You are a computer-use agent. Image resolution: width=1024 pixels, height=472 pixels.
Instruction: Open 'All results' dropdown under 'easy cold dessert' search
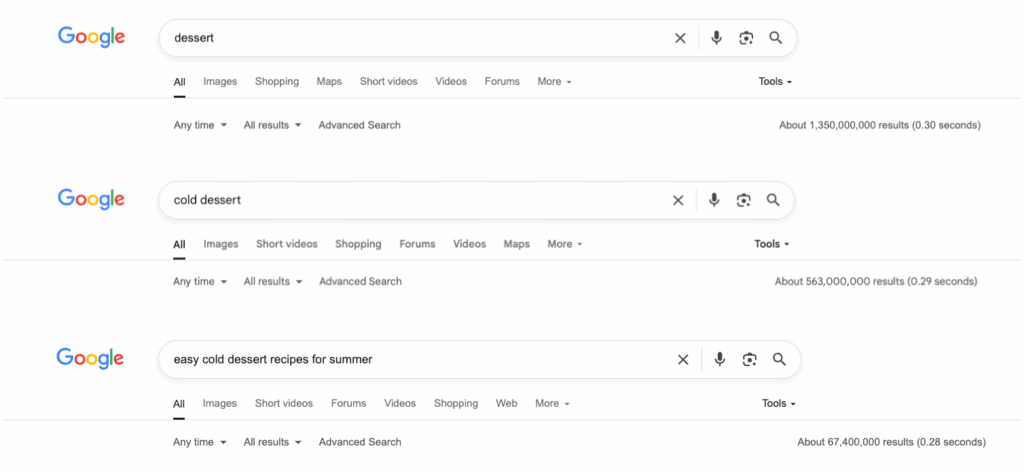click(273, 442)
